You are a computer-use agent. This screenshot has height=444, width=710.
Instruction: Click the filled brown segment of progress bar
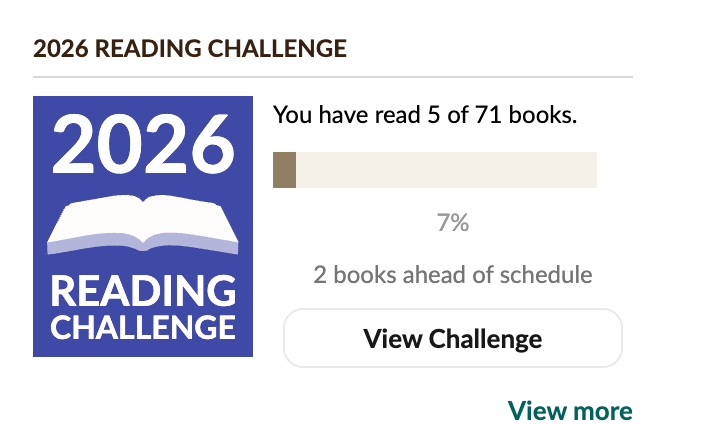pyautogui.click(x=284, y=170)
